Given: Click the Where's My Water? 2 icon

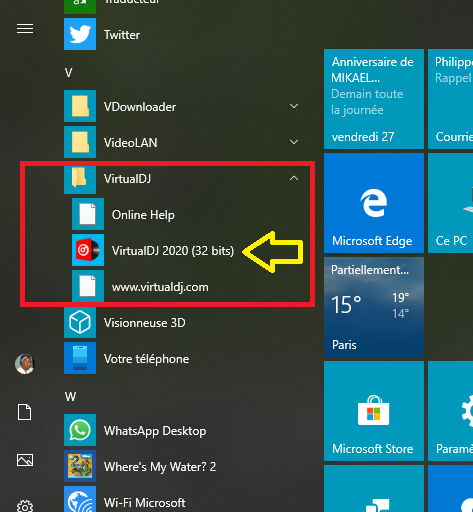Looking at the screenshot, I should (x=80, y=466).
